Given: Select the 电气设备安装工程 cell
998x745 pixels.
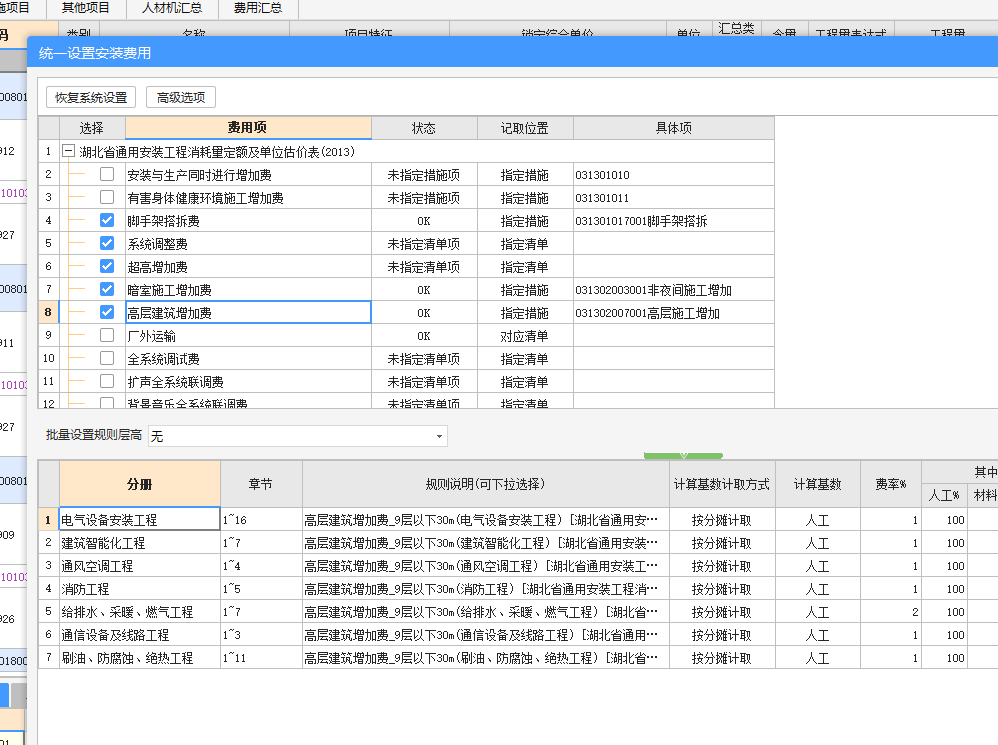Looking at the screenshot, I should pos(139,520).
